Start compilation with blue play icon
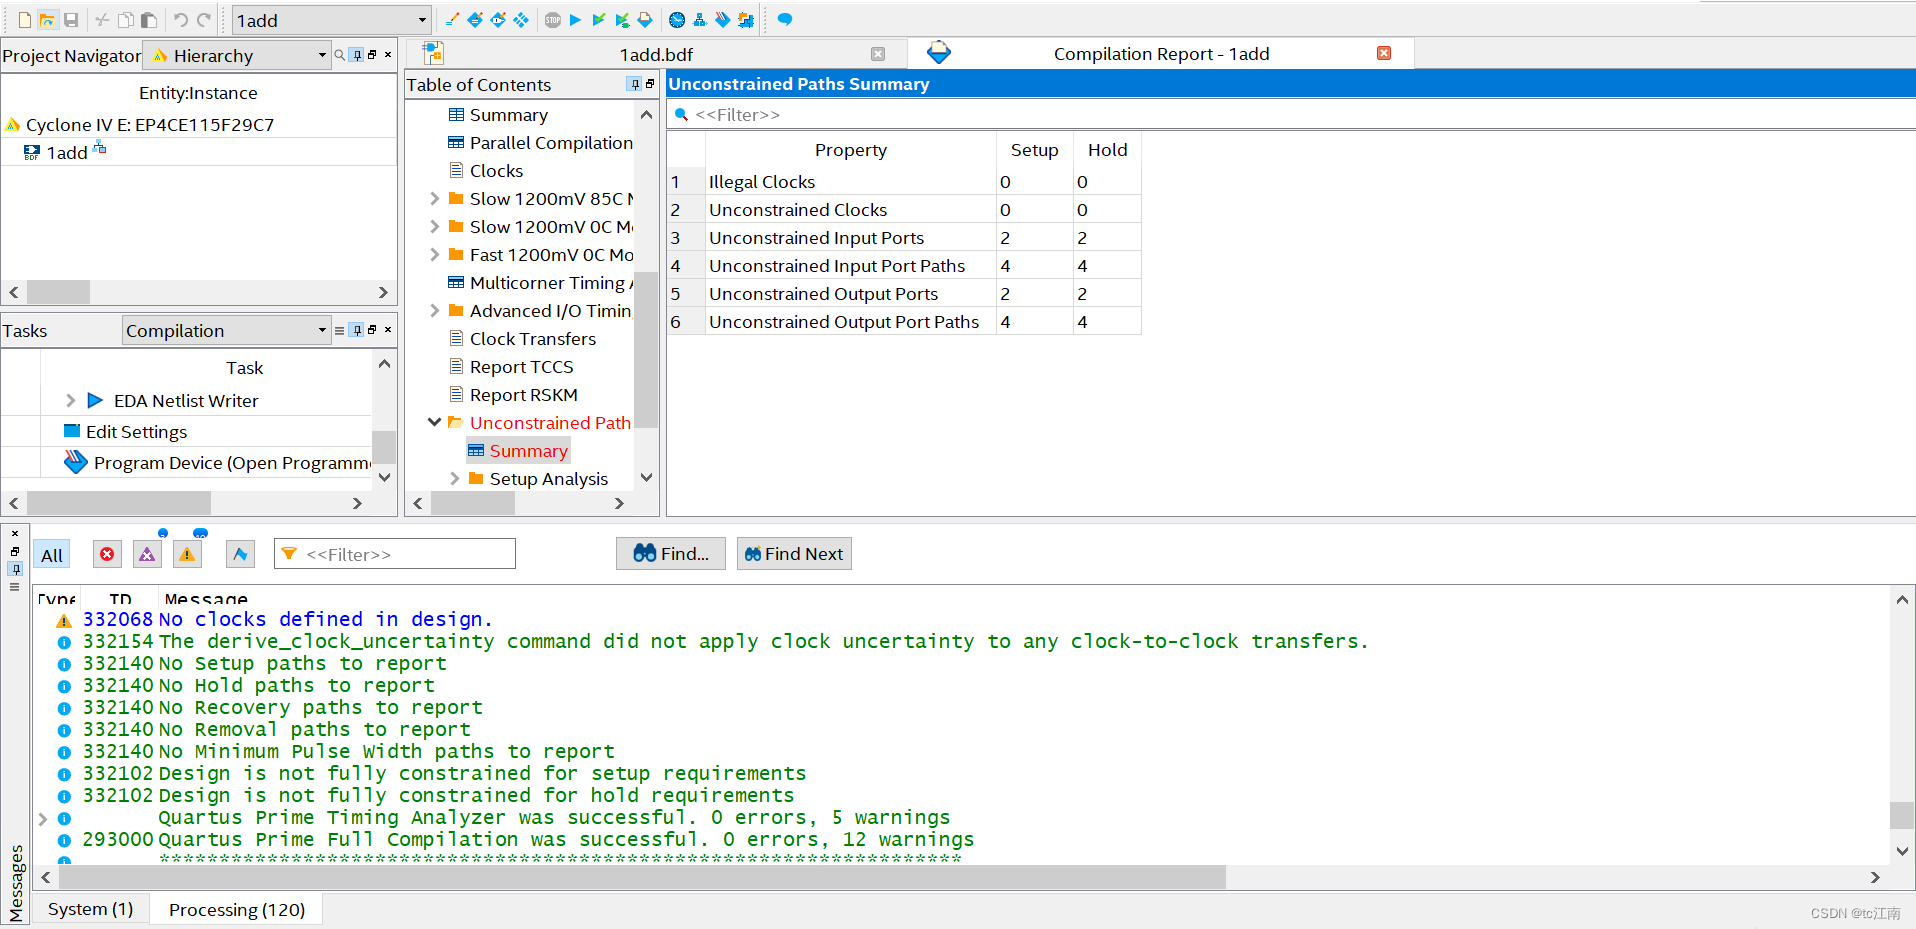 tap(575, 20)
